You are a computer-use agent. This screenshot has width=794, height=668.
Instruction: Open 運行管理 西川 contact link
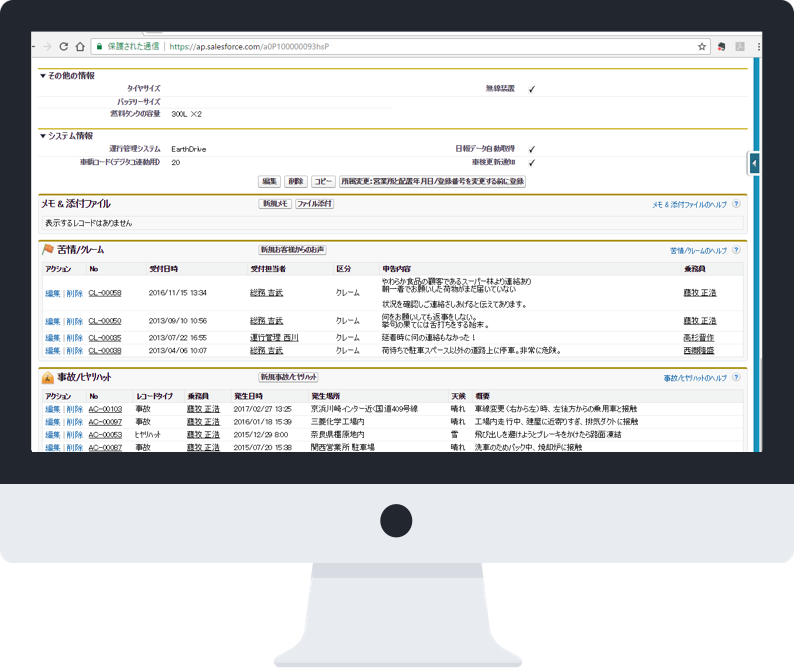274,338
